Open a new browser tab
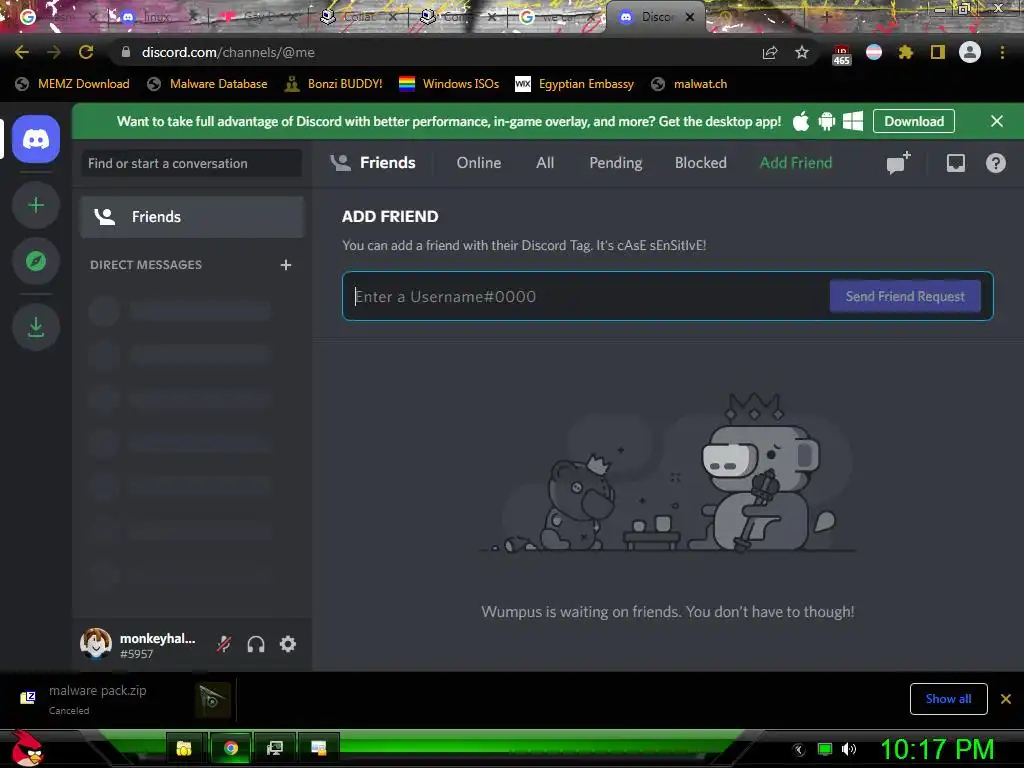The height and width of the screenshot is (768, 1024). coord(825,18)
